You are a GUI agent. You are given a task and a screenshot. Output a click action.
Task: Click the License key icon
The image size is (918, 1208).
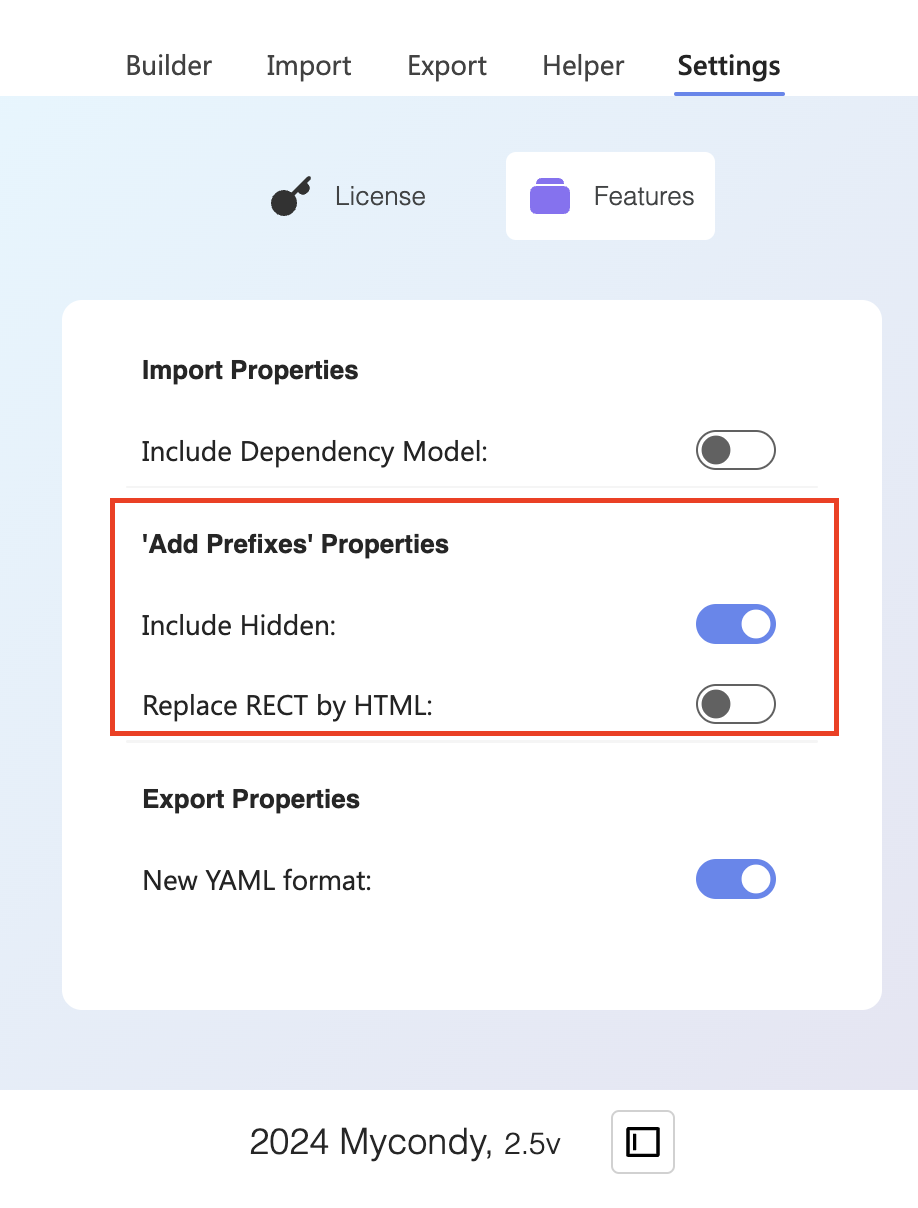291,197
